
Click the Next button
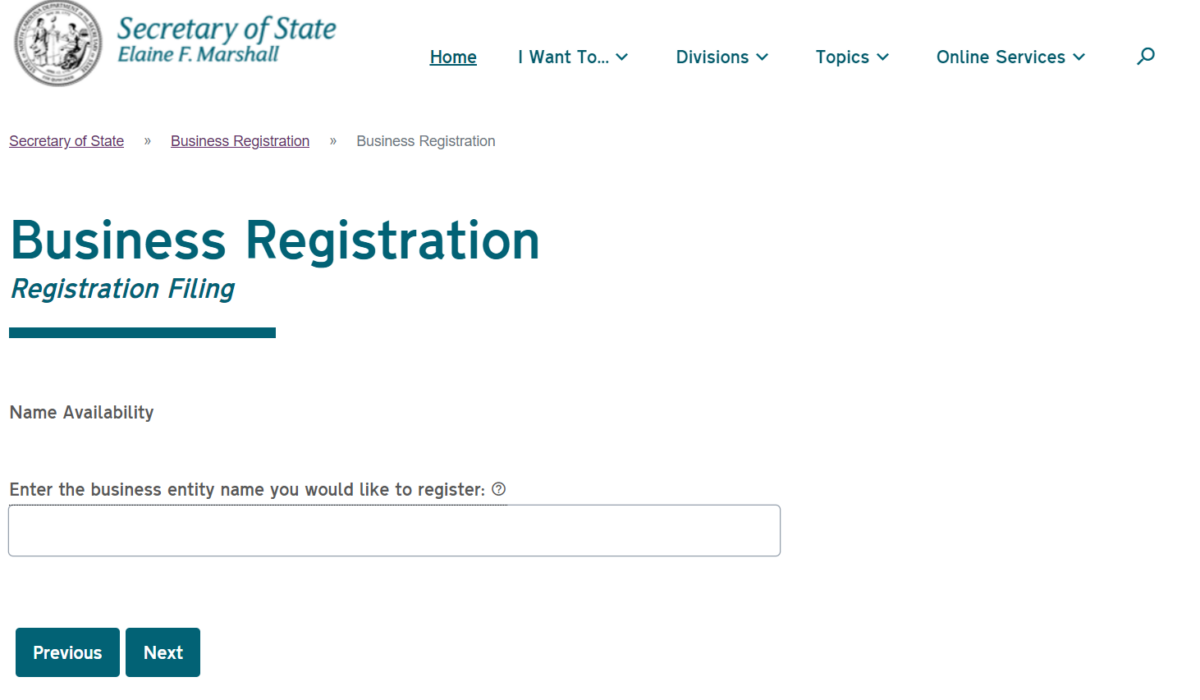tap(162, 652)
